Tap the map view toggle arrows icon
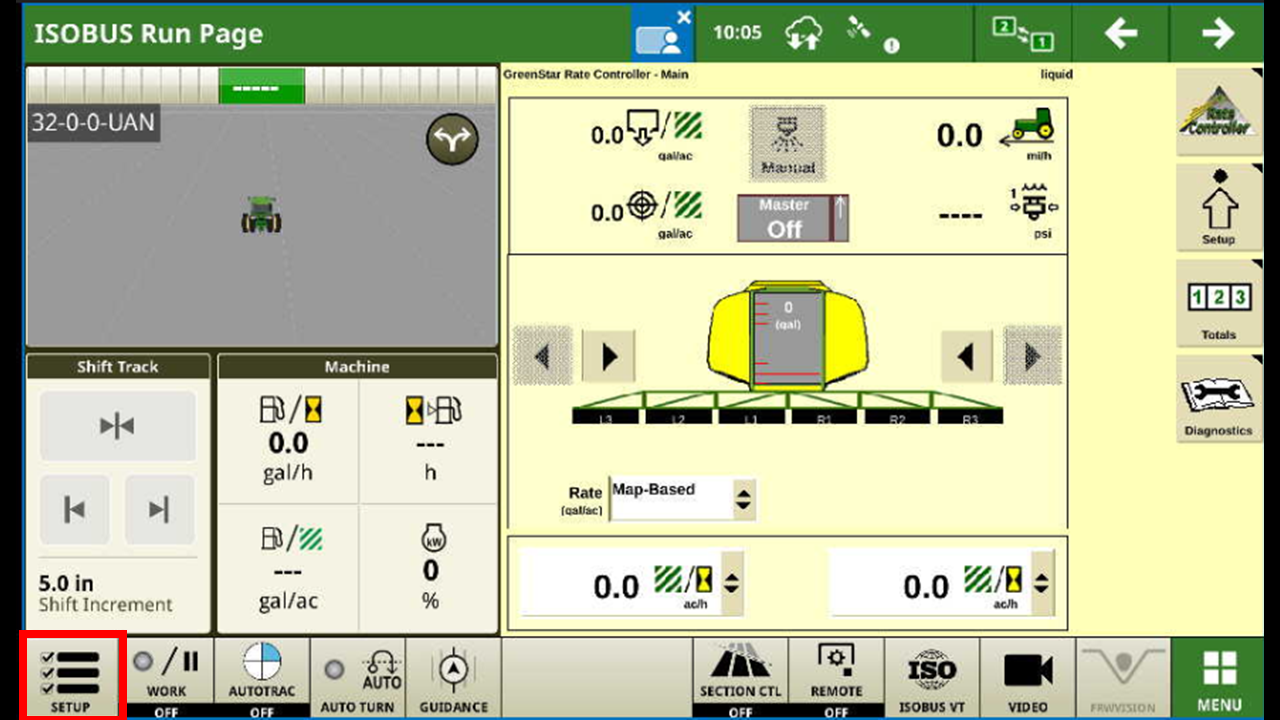1280x720 pixels. click(x=452, y=140)
